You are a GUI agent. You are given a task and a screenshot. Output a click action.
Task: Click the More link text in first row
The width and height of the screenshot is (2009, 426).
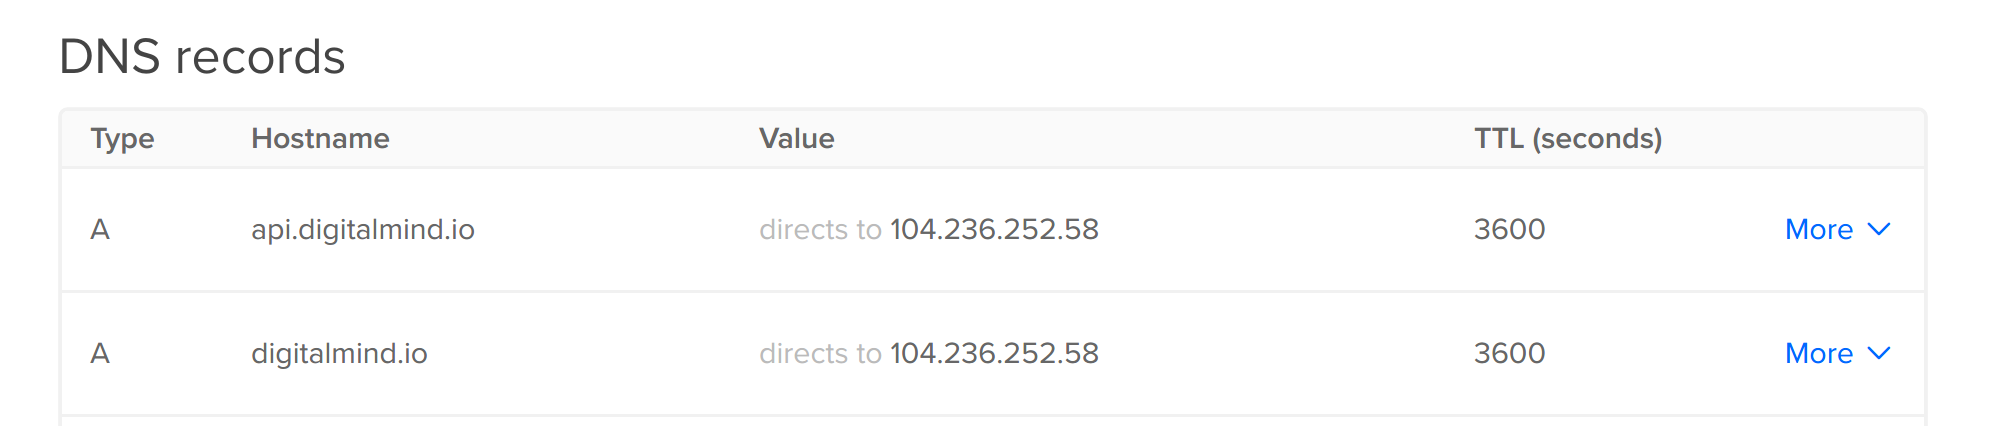pyautogui.click(x=1819, y=230)
